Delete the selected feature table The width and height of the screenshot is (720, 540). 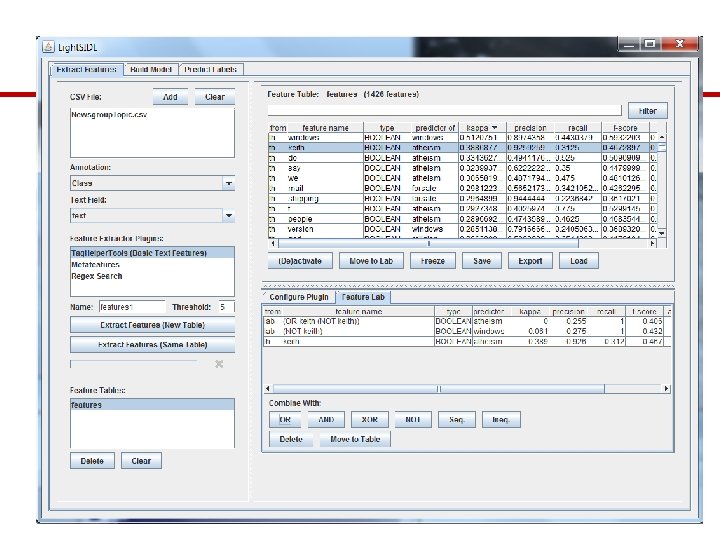[92, 461]
